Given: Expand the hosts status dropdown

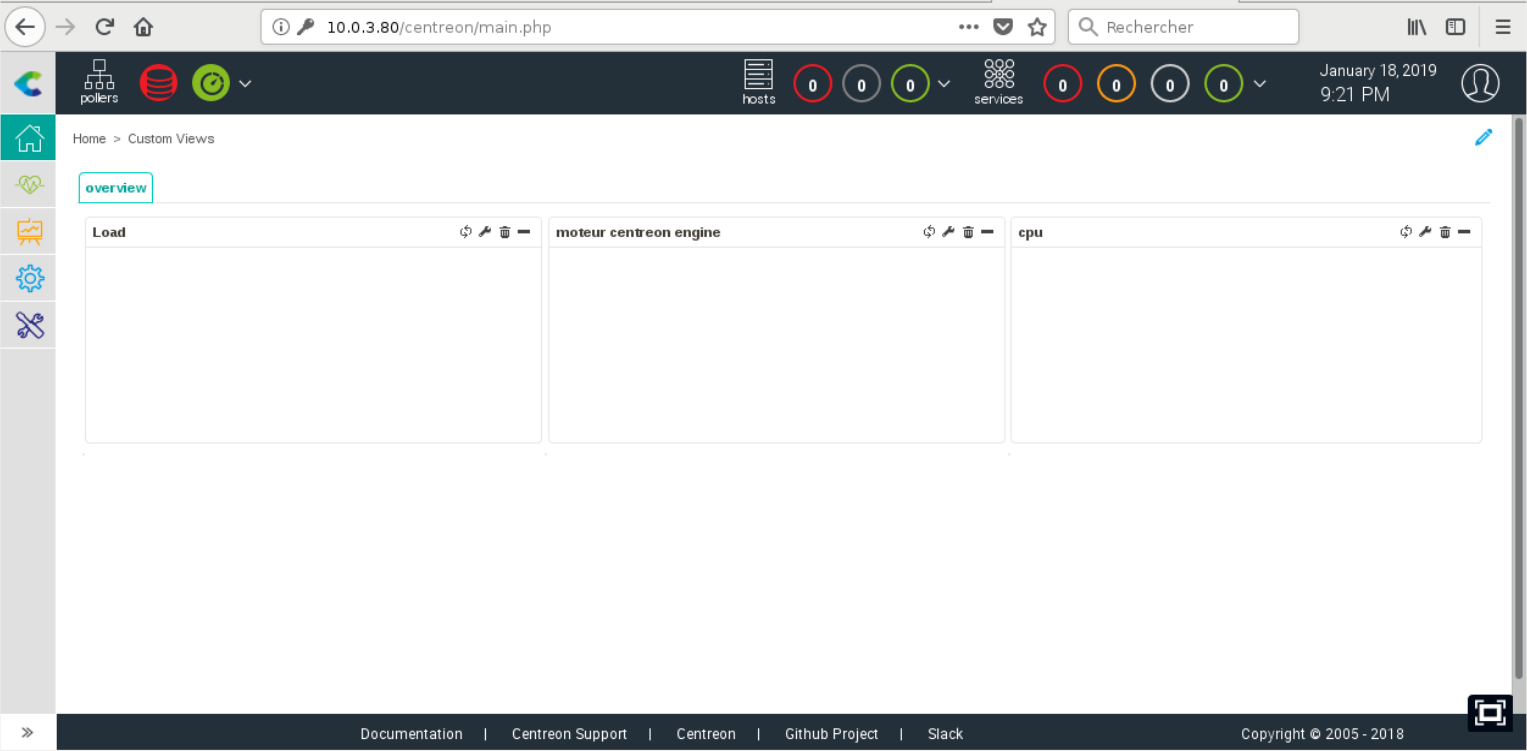Looking at the screenshot, I should click(x=943, y=84).
